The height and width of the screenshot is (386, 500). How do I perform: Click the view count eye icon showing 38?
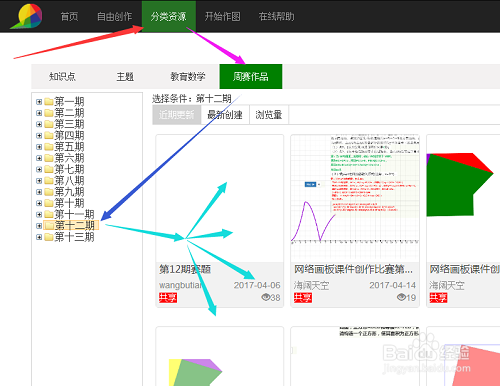click(265, 297)
